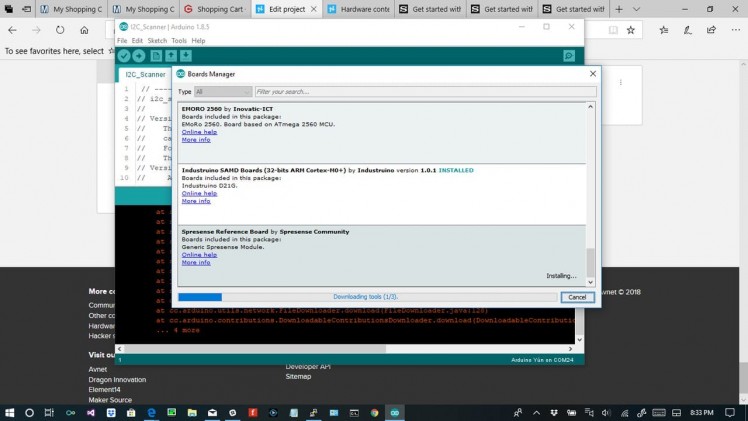This screenshot has height=421, width=748.
Task: Open the File menu in Arduino
Action: pyautogui.click(x=122, y=41)
